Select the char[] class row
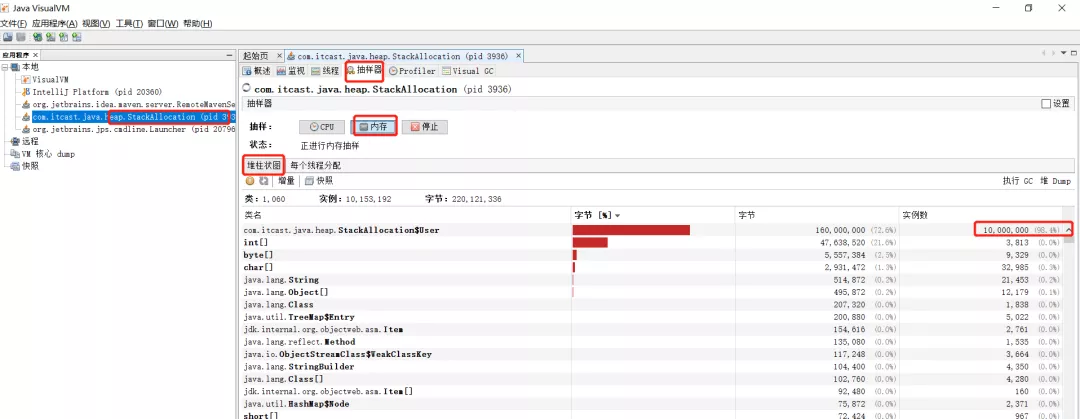1080x419 pixels. coord(653,267)
